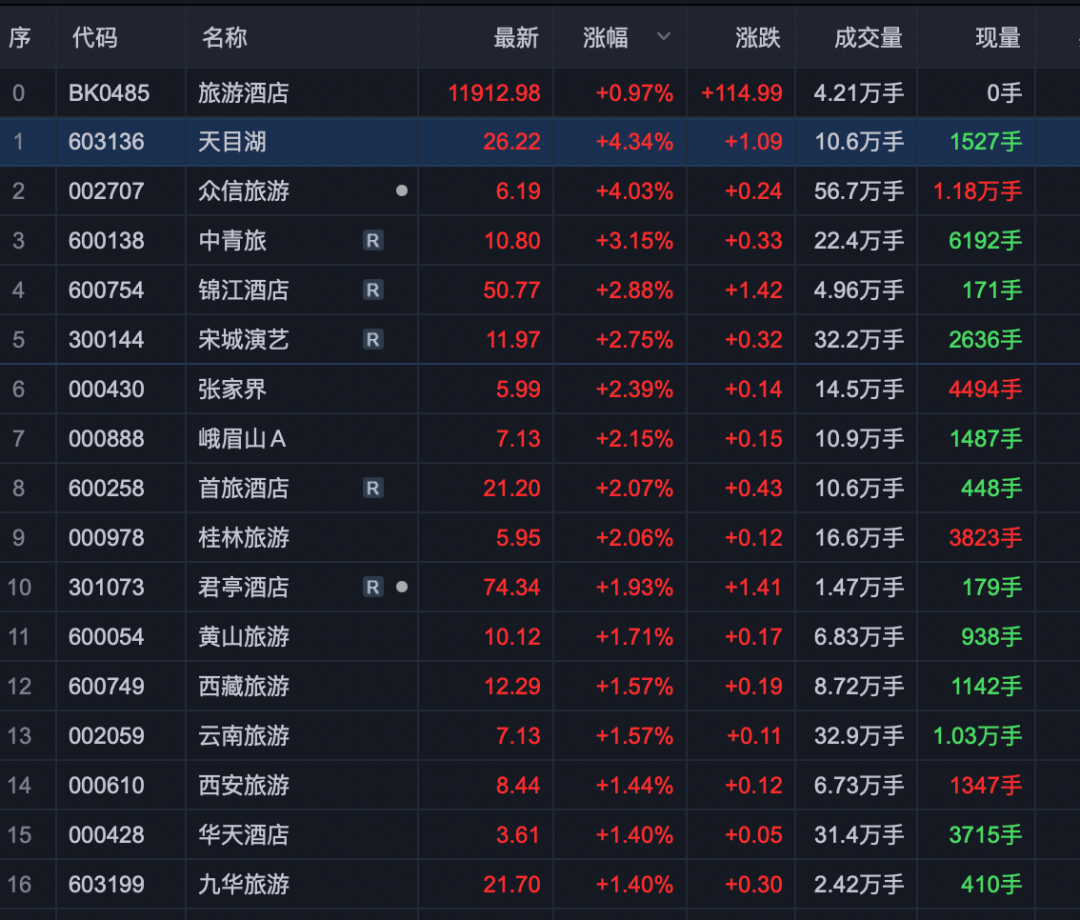
Task: Click the code 000978
Action: click(x=106, y=538)
